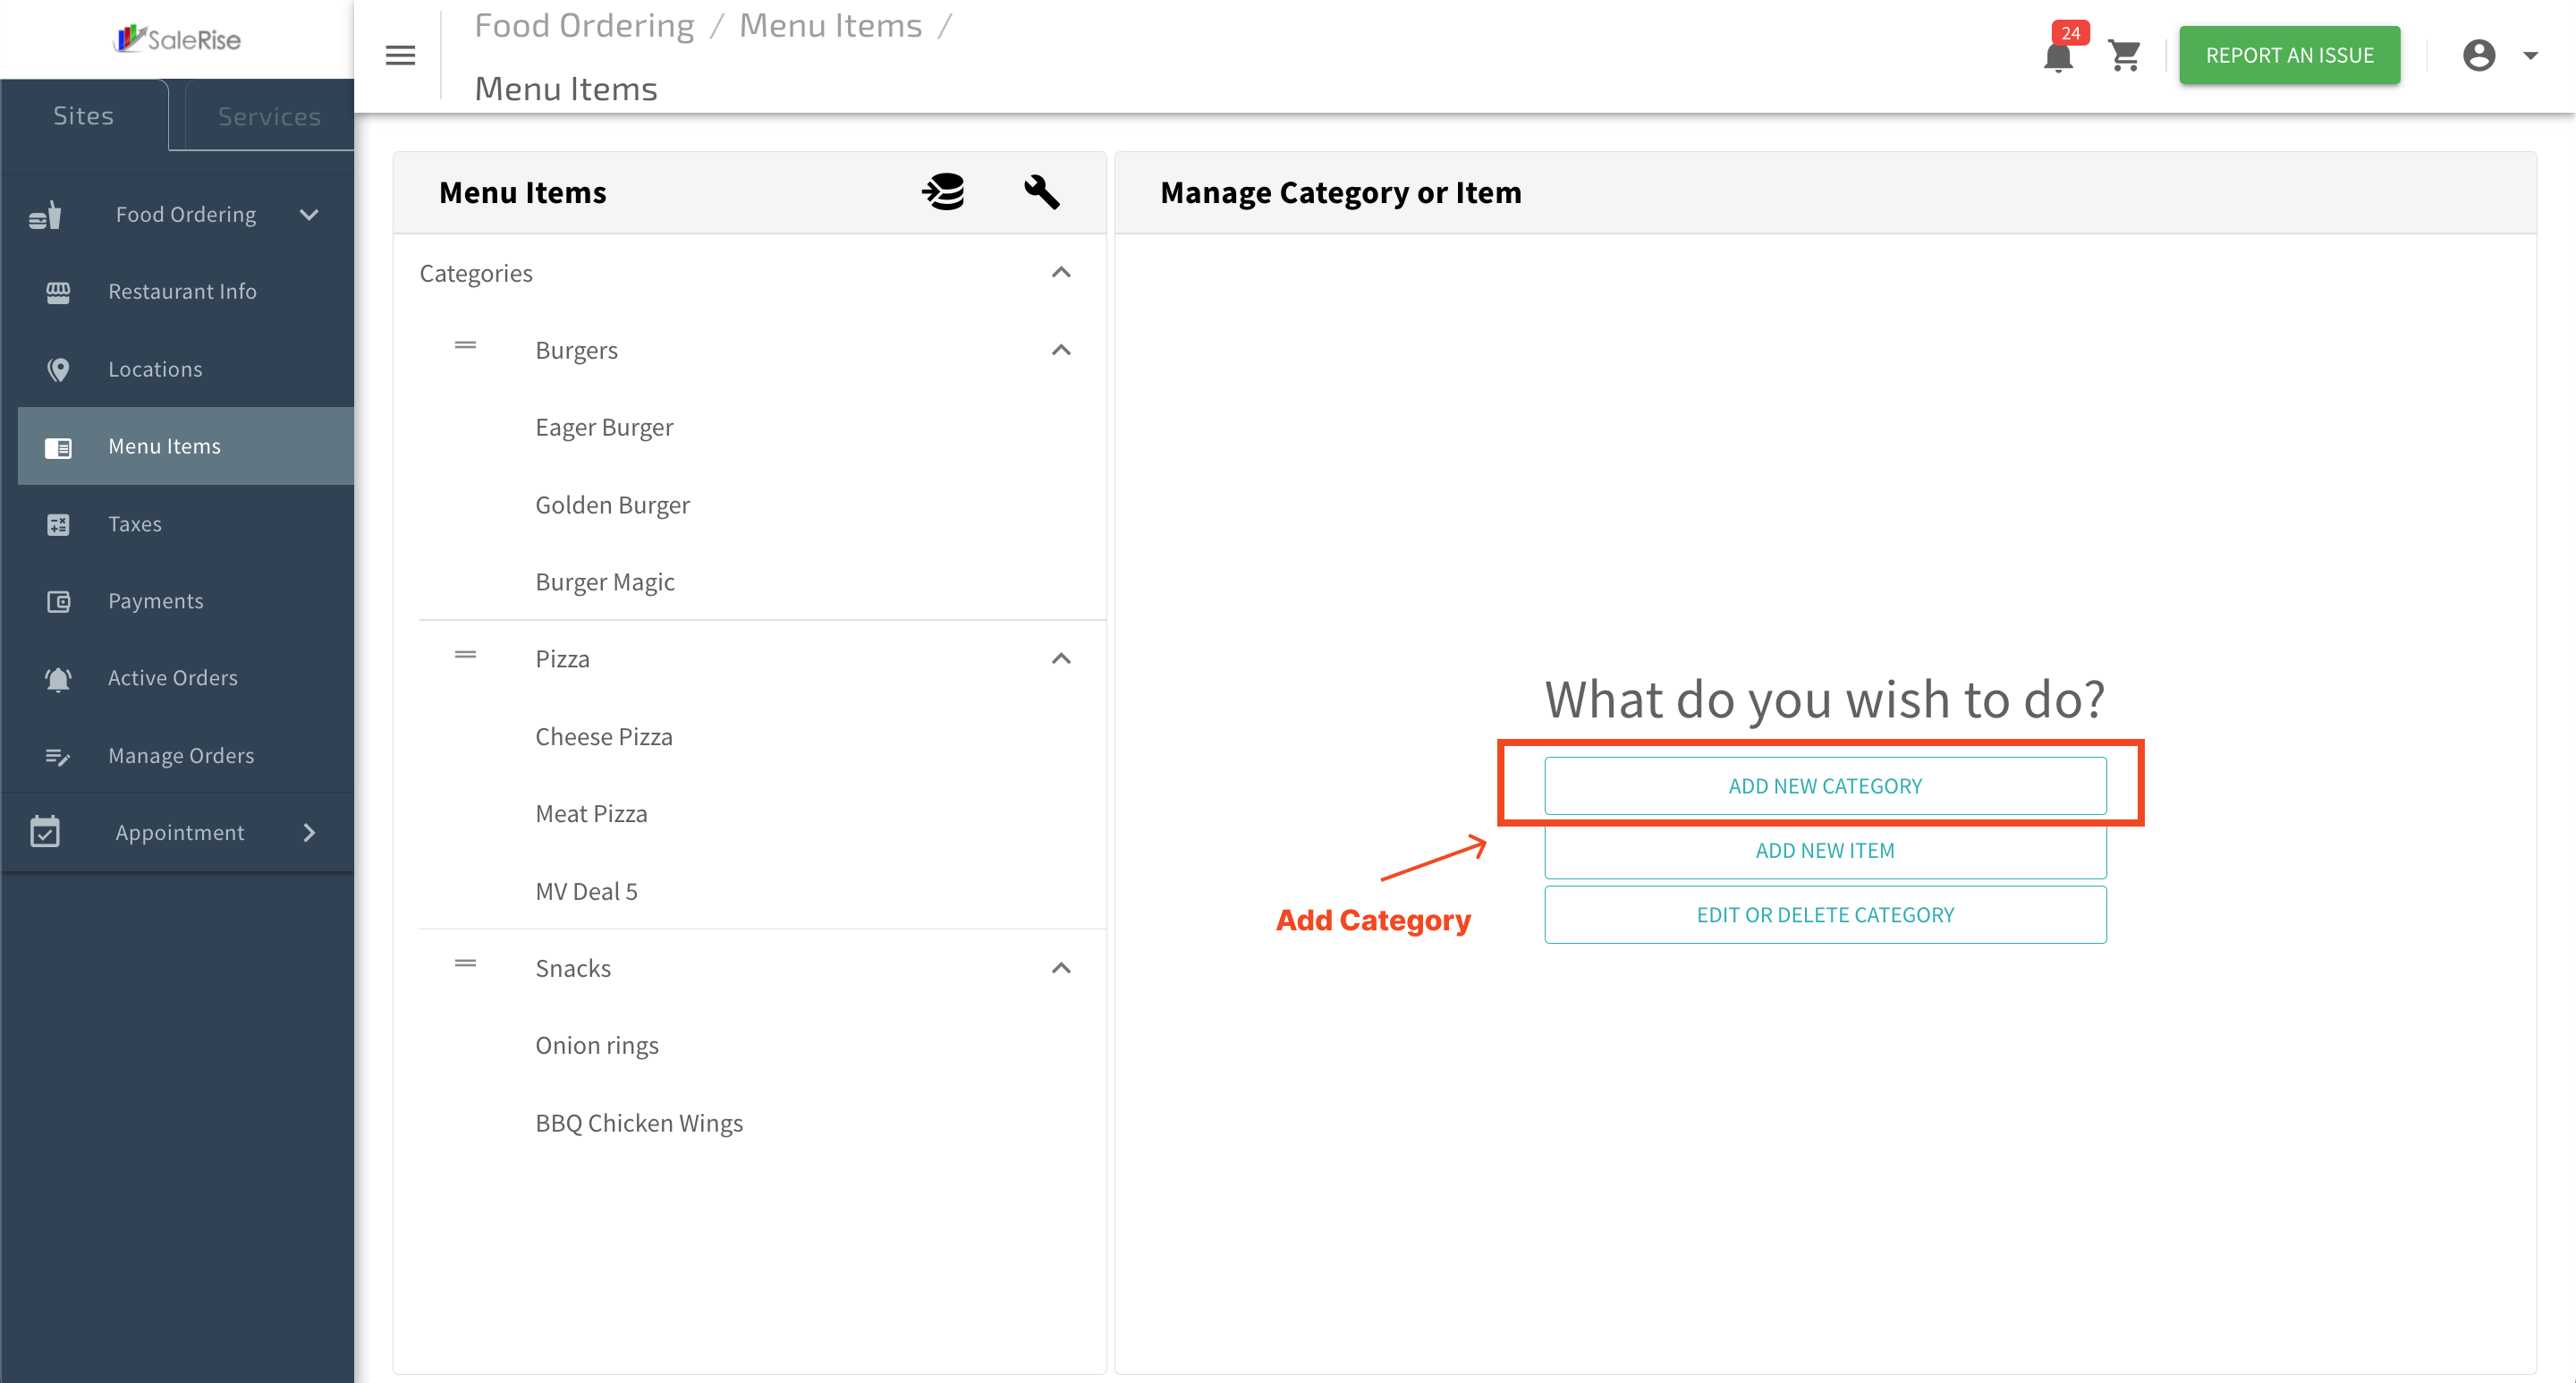Click Add New Item button
Screen dimensions: 2576x1383
click(x=1825, y=851)
